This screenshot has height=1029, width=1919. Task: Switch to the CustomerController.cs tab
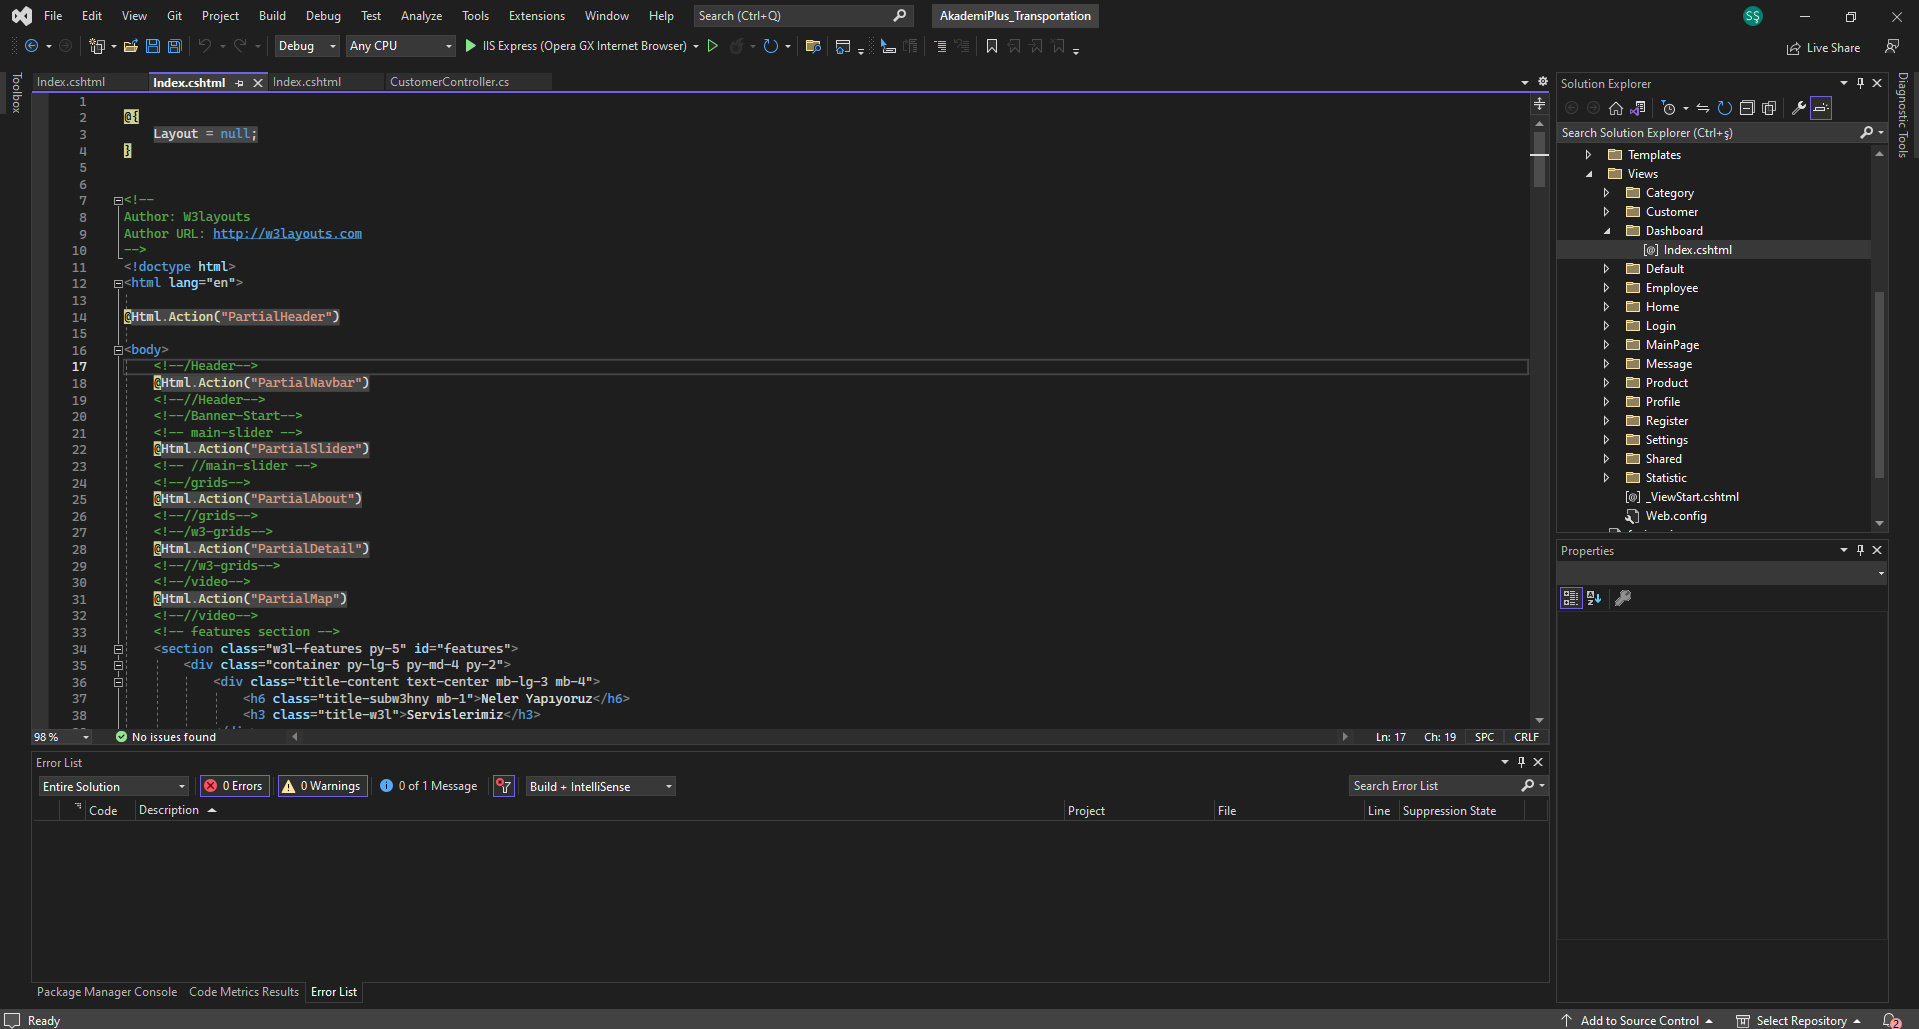coord(449,82)
